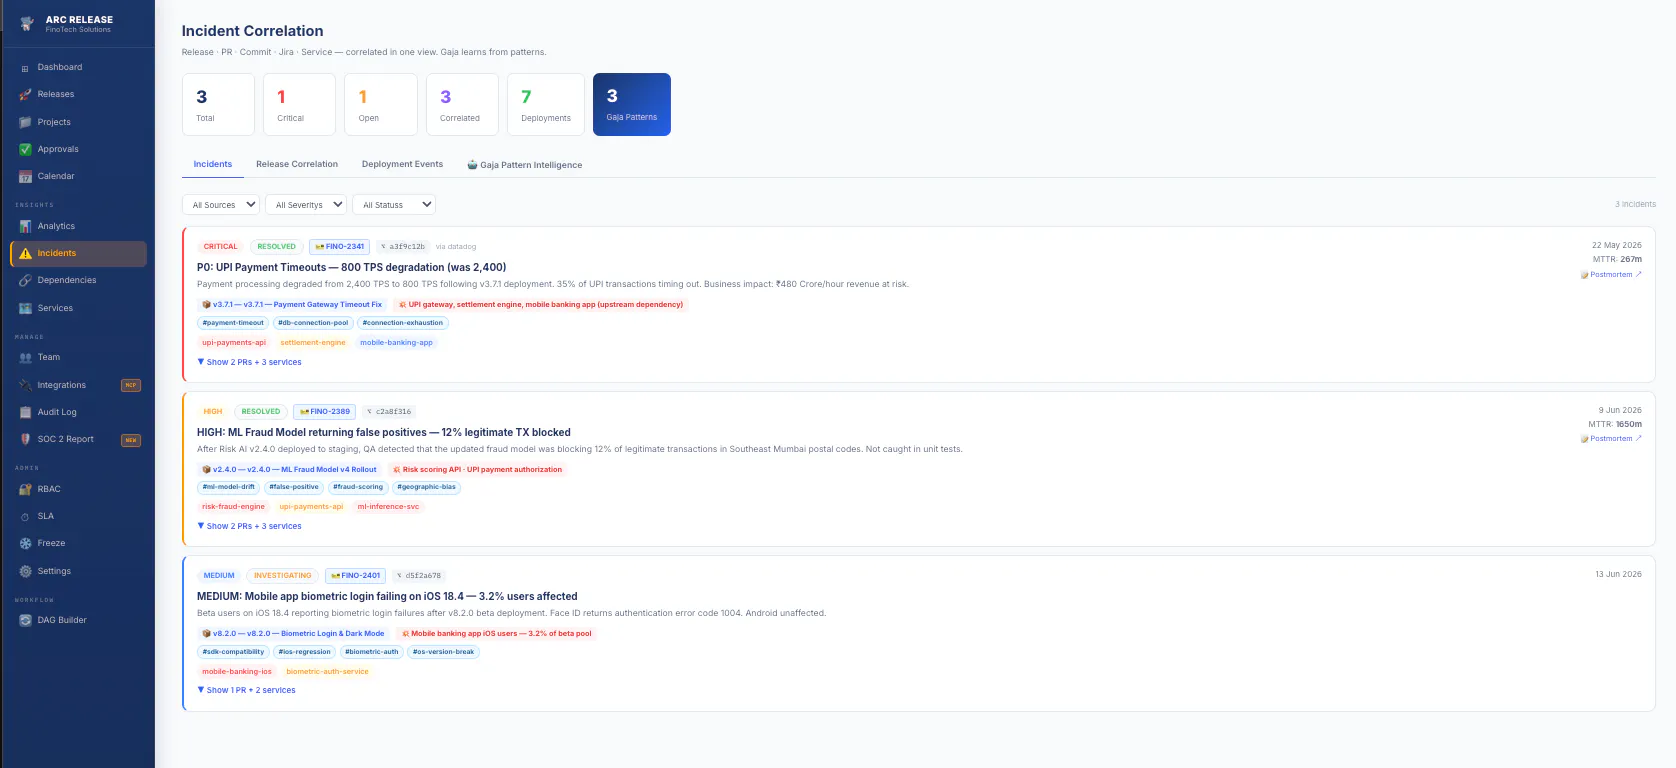Open Postmortem link for UPI Payment Timeouts incident
Viewport: 1676px width, 768px height.
coord(1611,274)
